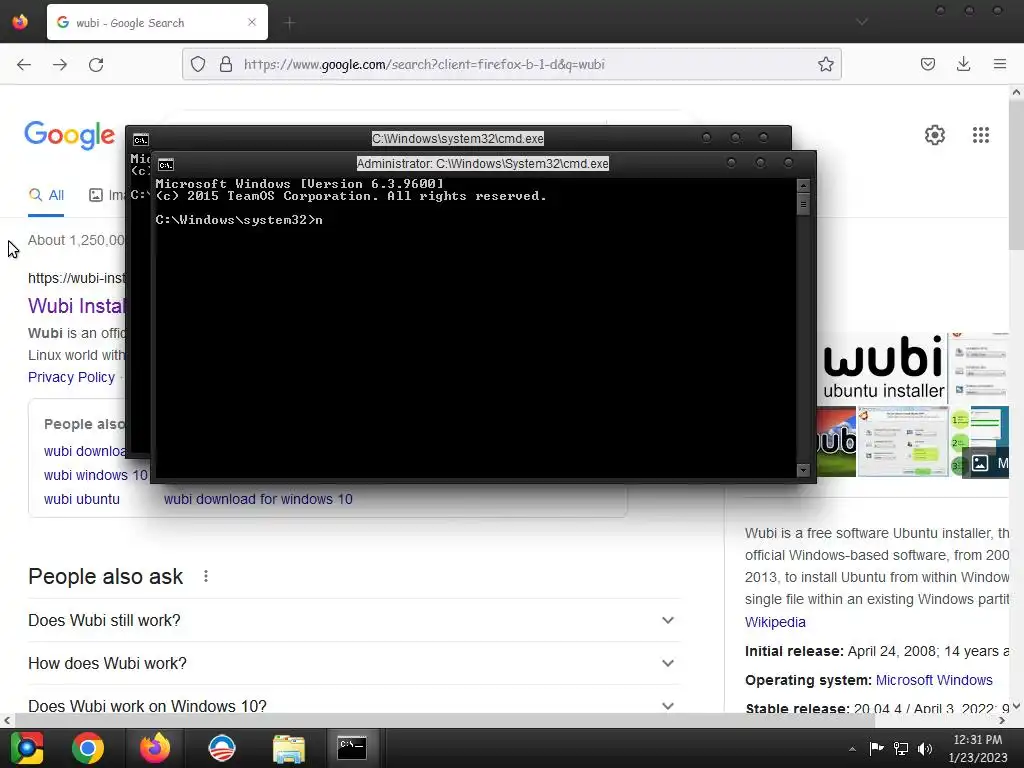Open Google apps grid
The width and height of the screenshot is (1024, 768).
(x=981, y=135)
